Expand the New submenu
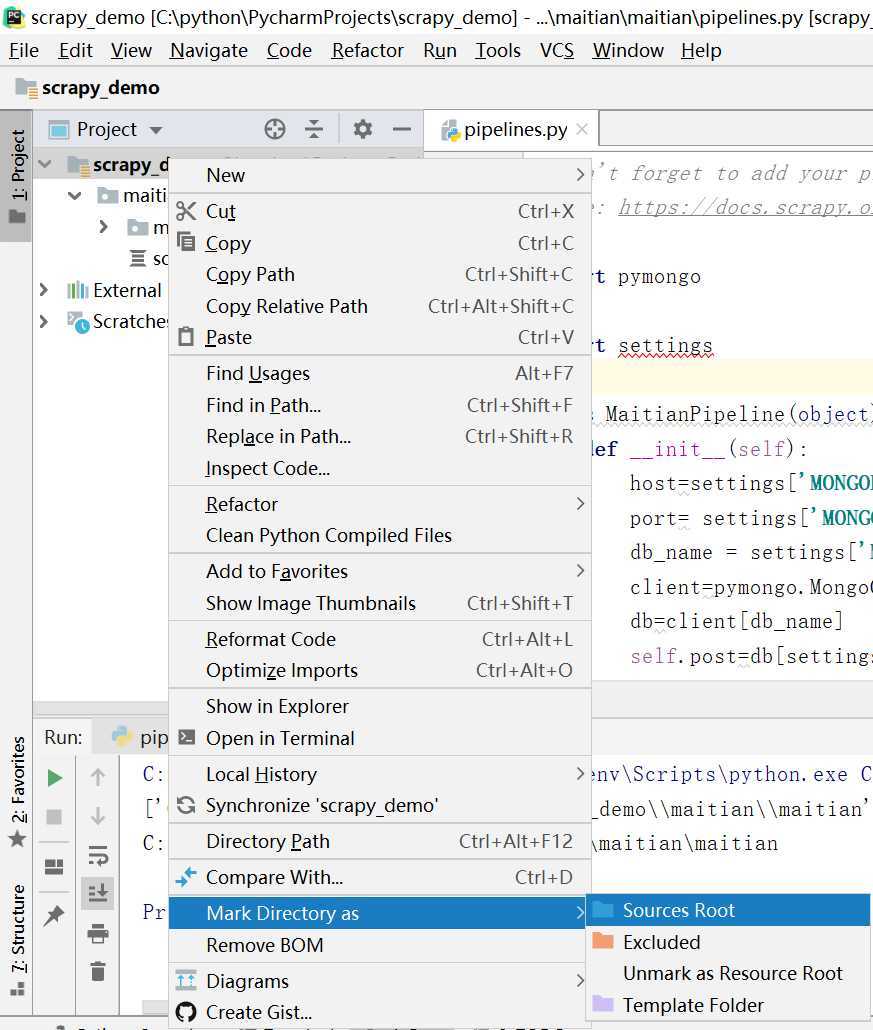The image size is (873, 1030). [380, 175]
